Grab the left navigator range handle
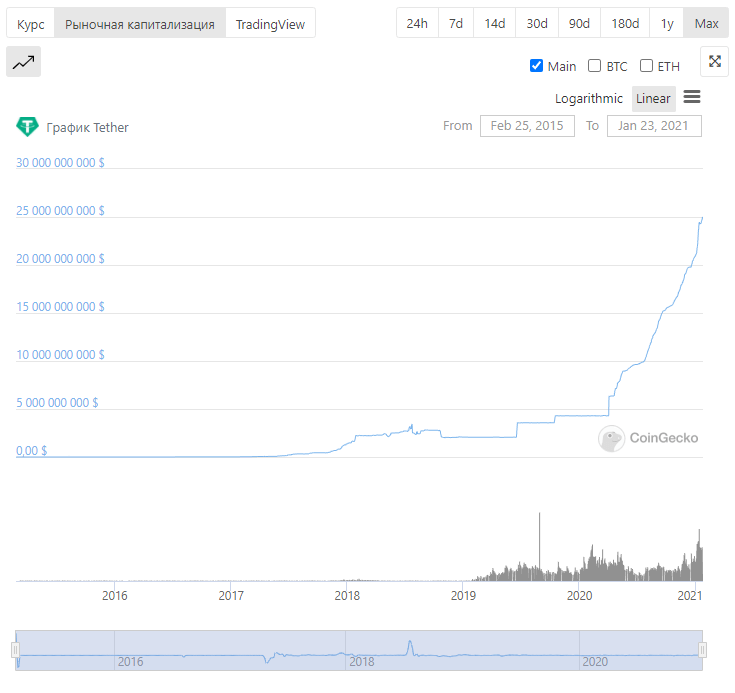 (x=15, y=649)
